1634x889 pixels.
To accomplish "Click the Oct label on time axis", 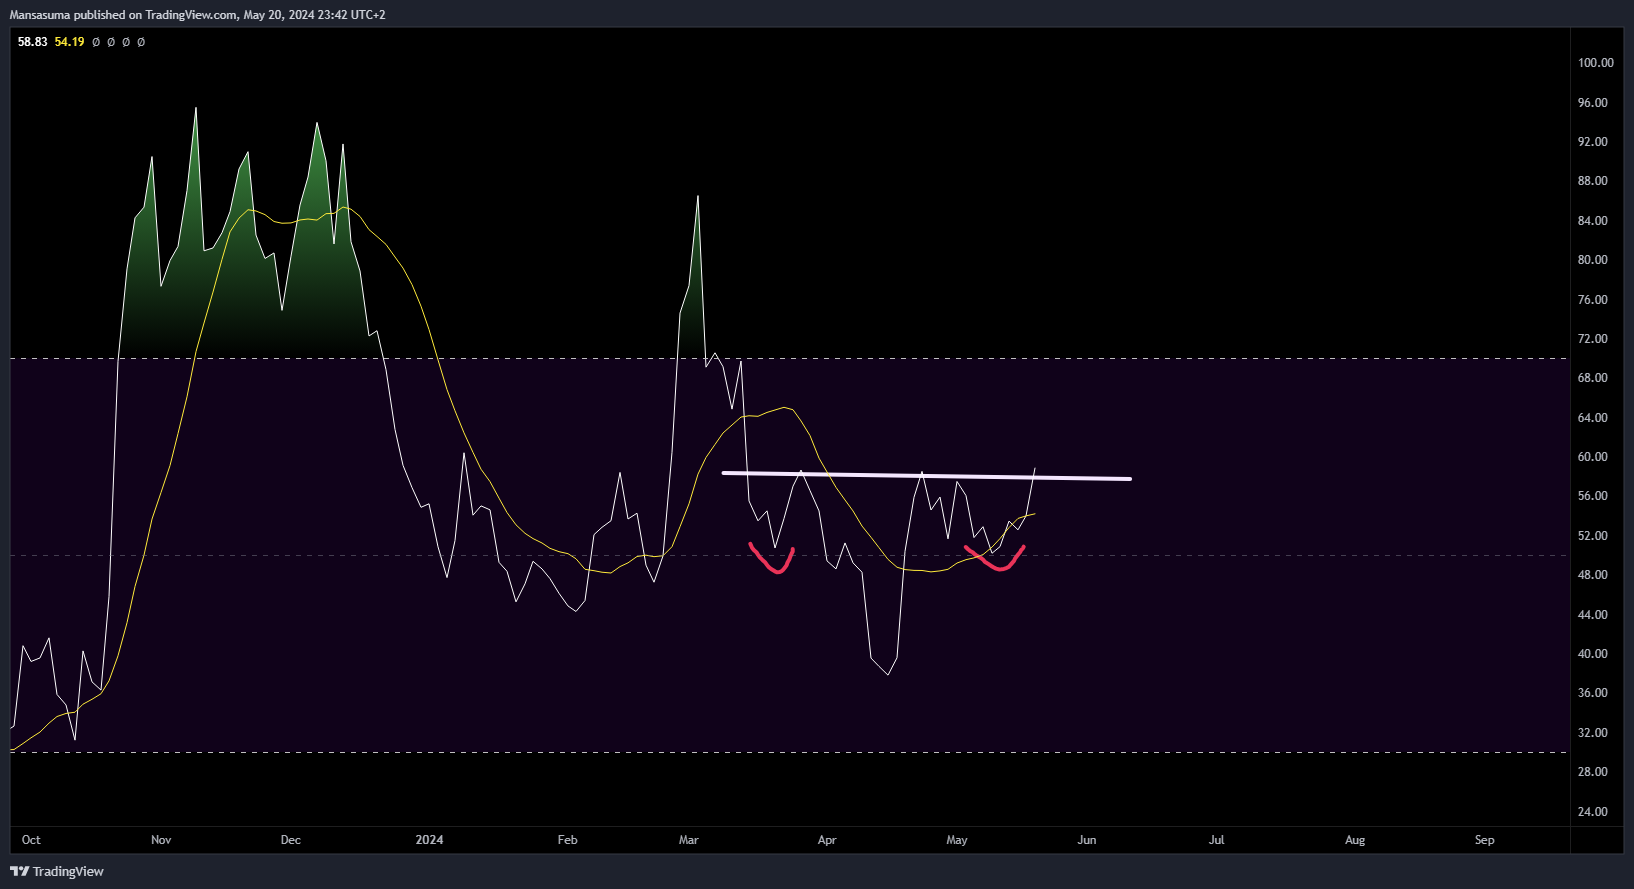I will 31,840.
